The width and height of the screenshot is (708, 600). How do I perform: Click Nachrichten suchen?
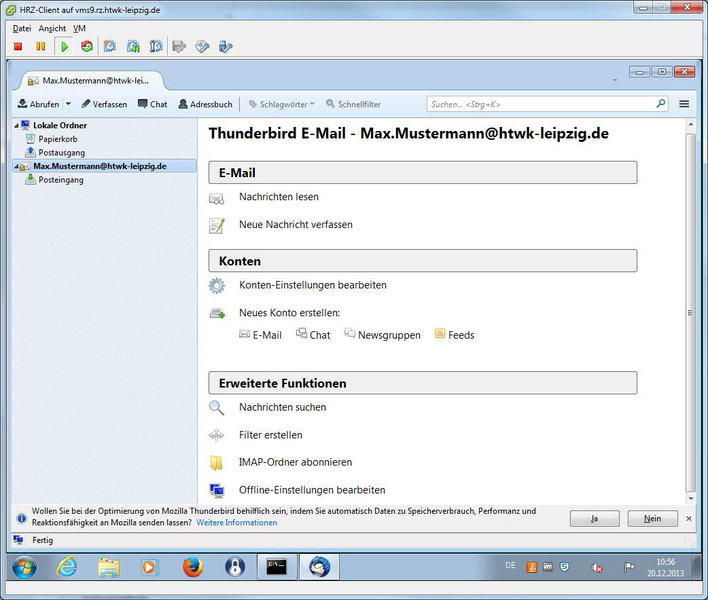[283, 407]
